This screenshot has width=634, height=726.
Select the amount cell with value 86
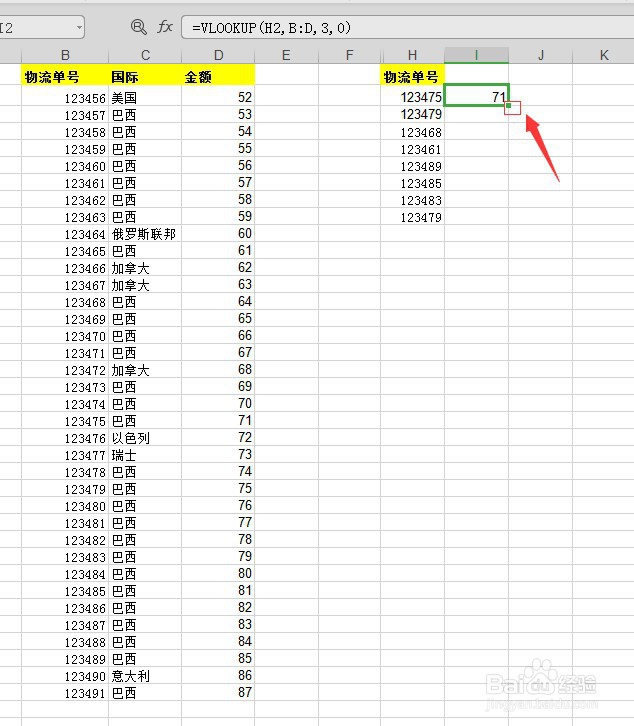click(x=218, y=675)
